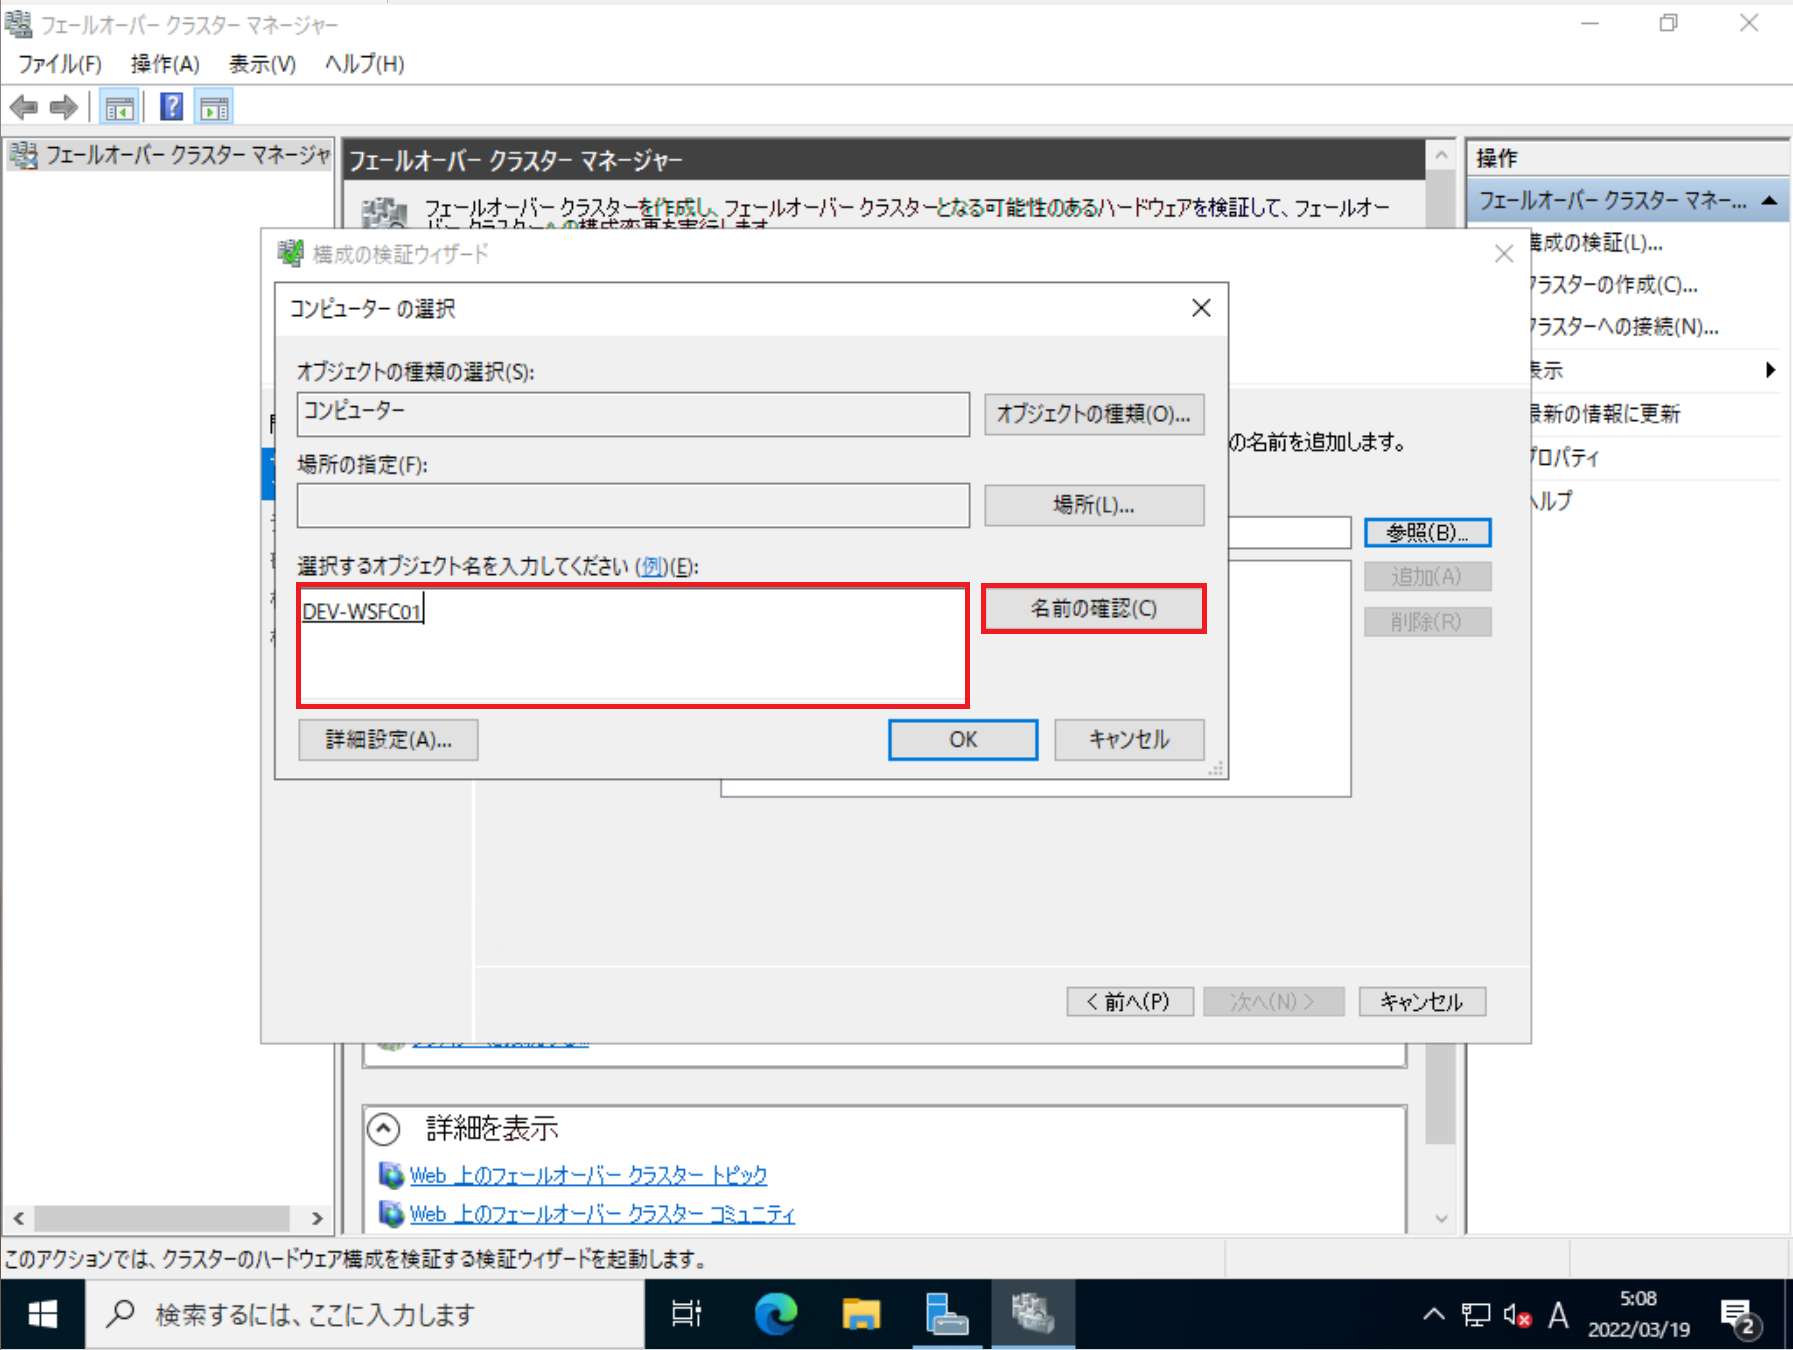Image resolution: width=1793 pixels, height=1350 pixels.
Task: Click the left pane horizontal scrollbar right arrow
Action: [x=318, y=1219]
